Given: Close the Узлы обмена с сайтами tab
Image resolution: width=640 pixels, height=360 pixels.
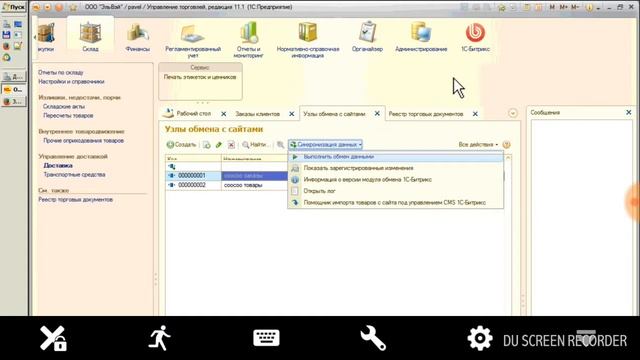Looking at the screenshot, I should coord(377,113).
